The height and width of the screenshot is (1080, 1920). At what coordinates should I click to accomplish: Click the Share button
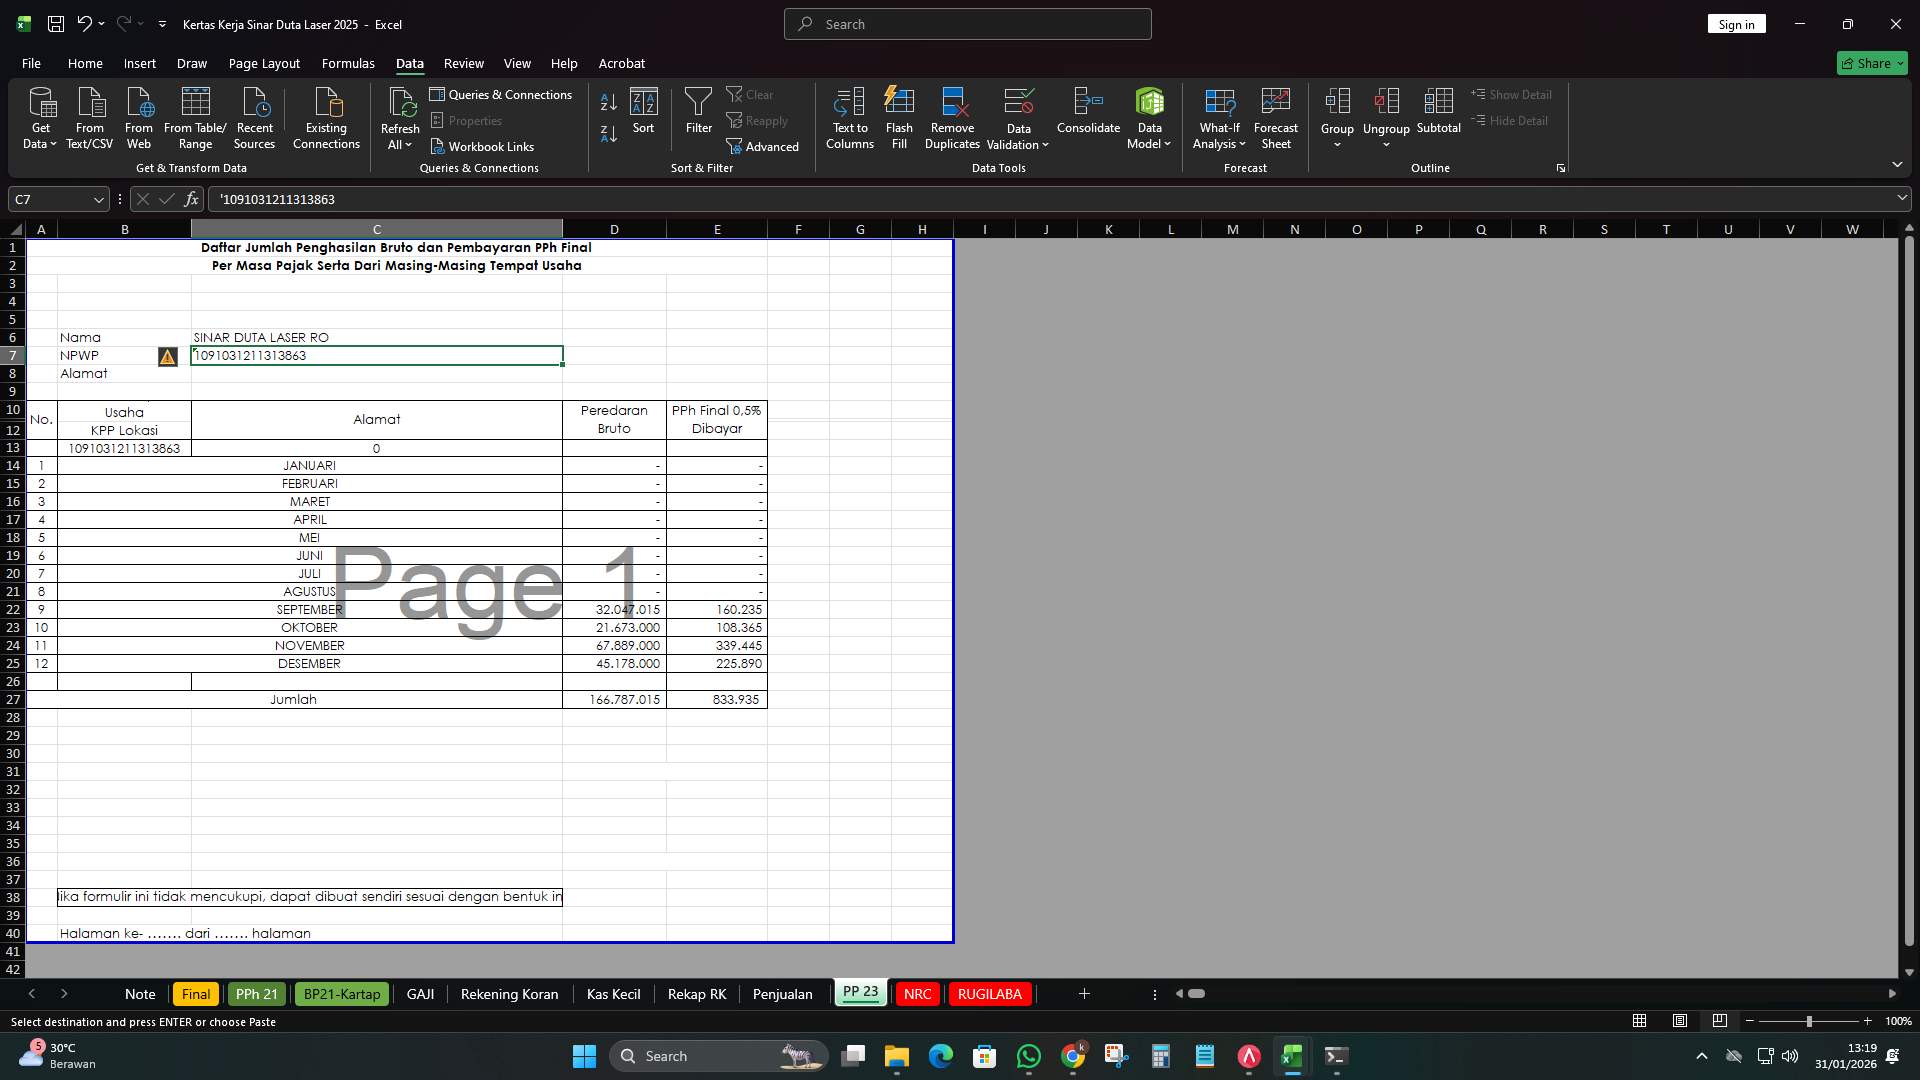[x=1870, y=63]
